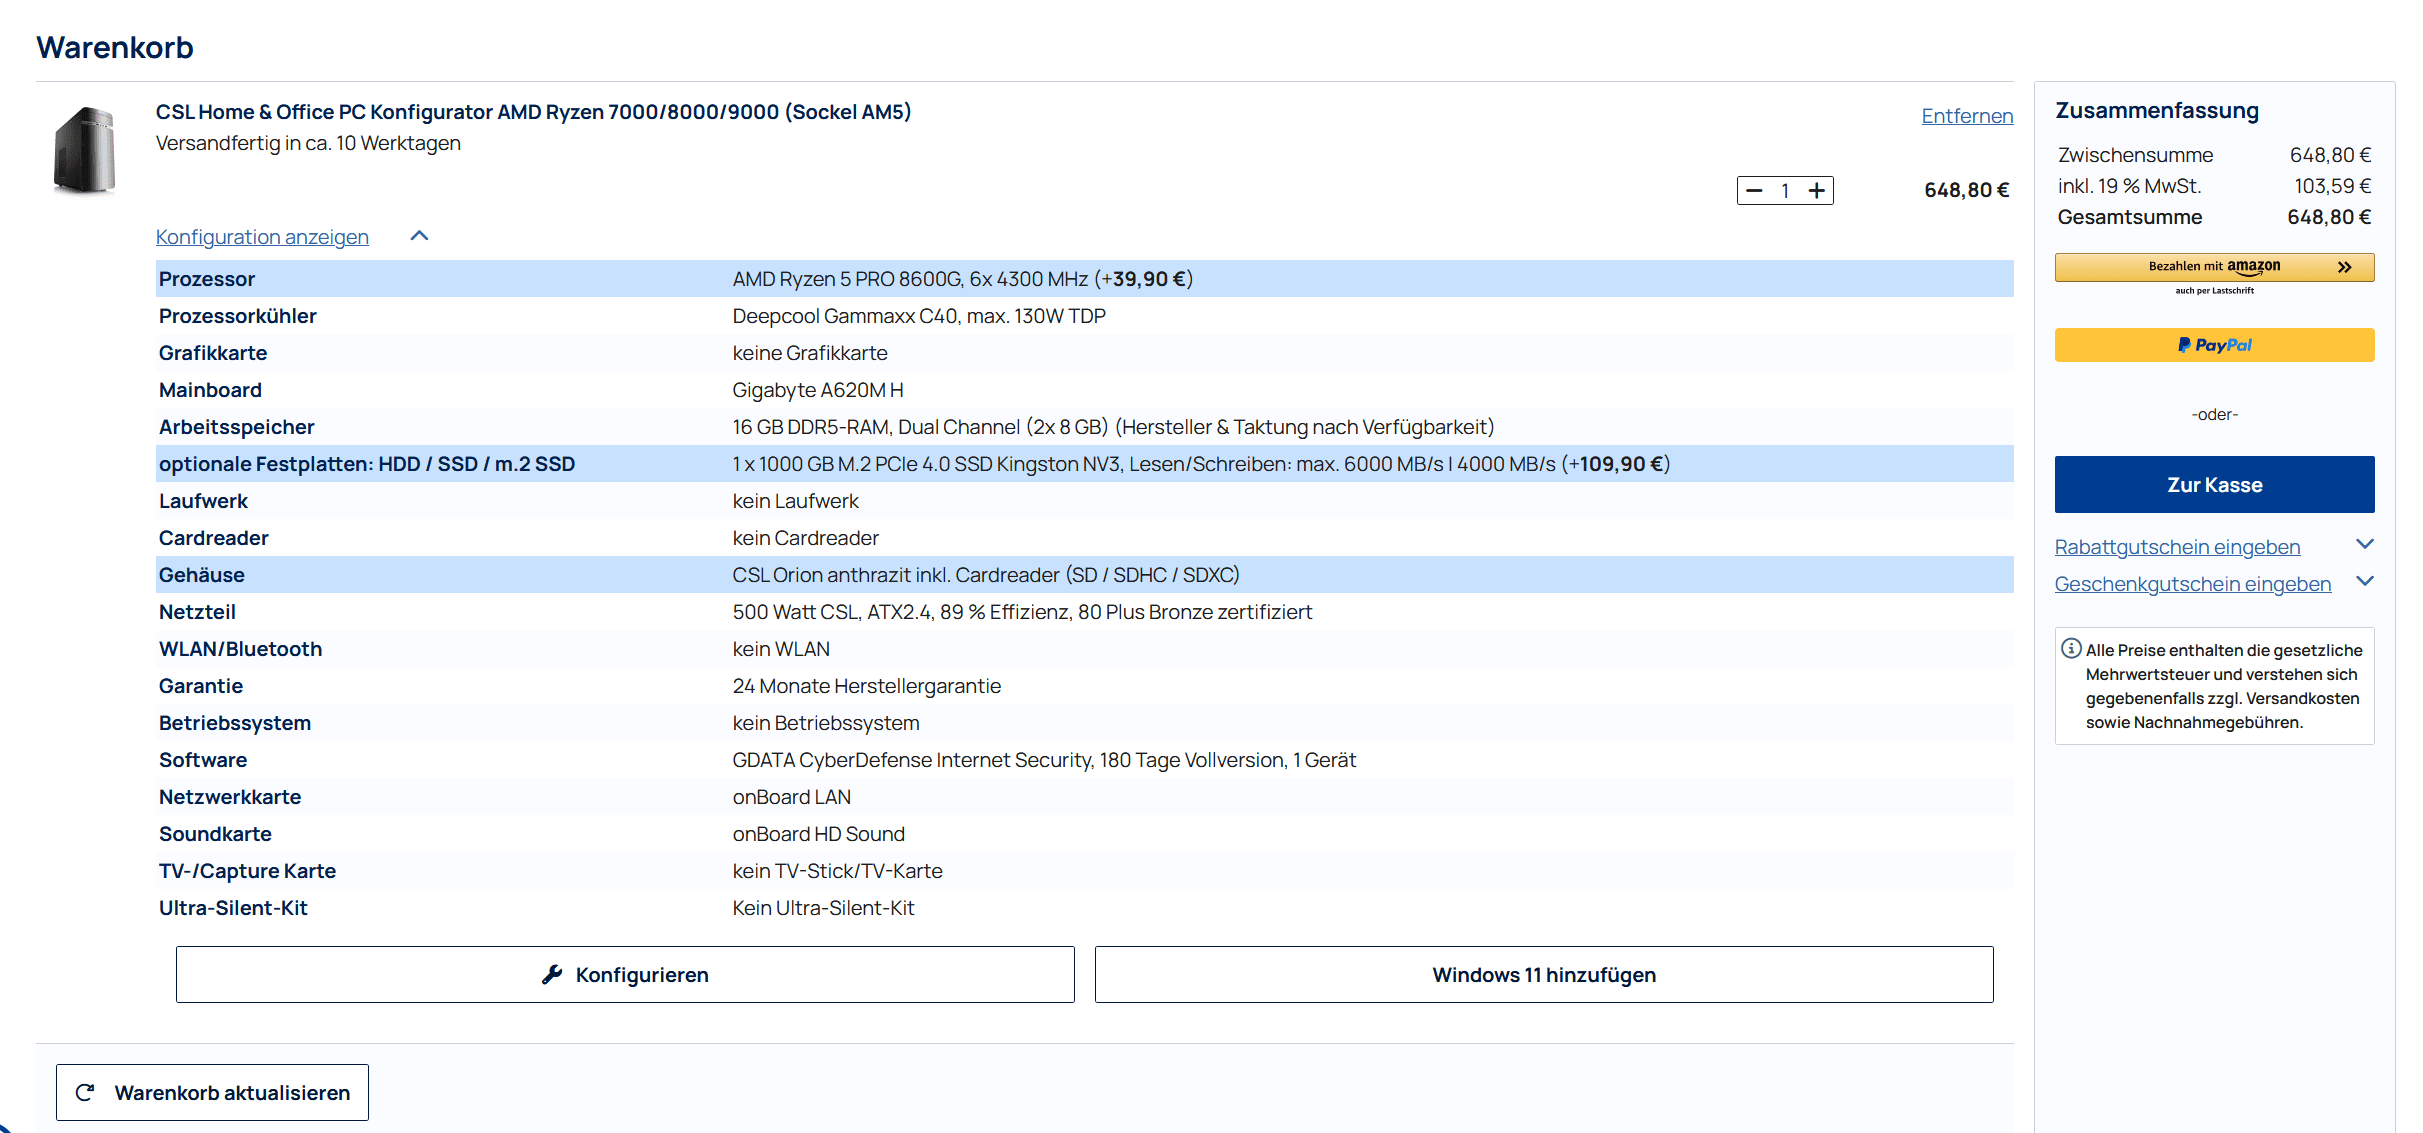The height and width of the screenshot is (1133, 2423).
Task: Expand Geschenkgutschein eingeben chevron
Action: tap(2364, 582)
